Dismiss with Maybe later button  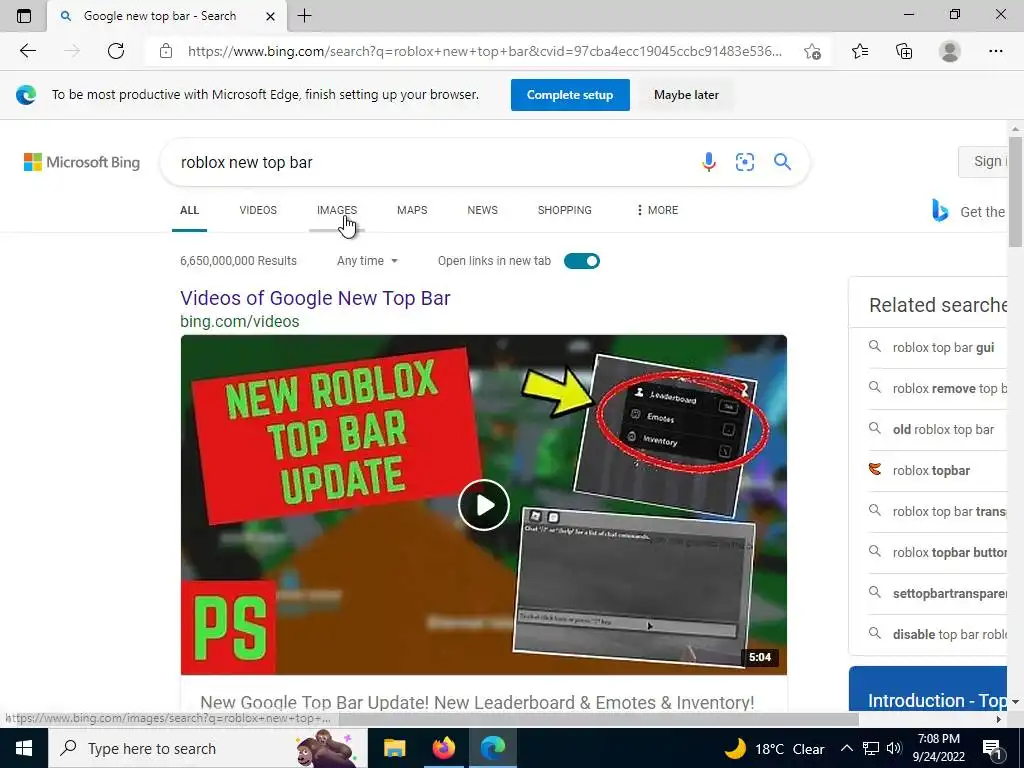pyautogui.click(x=686, y=95)
